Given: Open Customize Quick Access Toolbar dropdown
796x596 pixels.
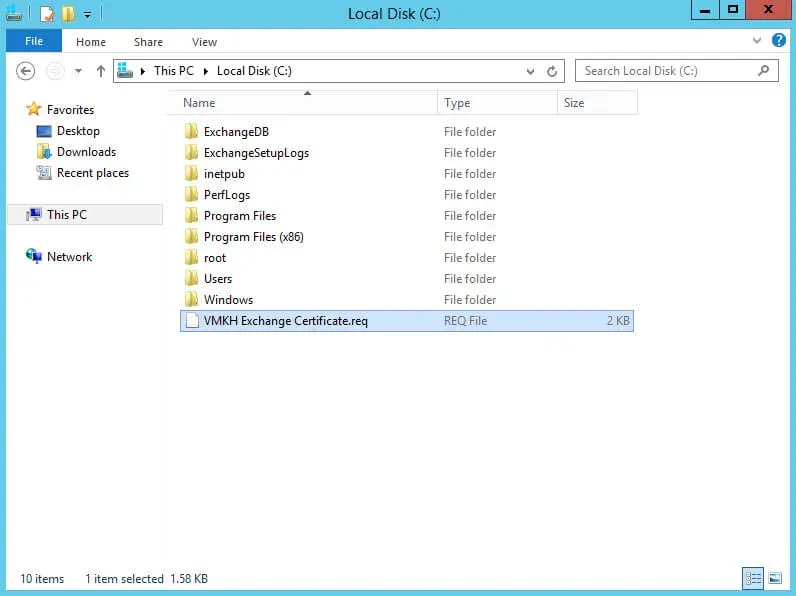Looking at the screenshot, I should point(87,15).
